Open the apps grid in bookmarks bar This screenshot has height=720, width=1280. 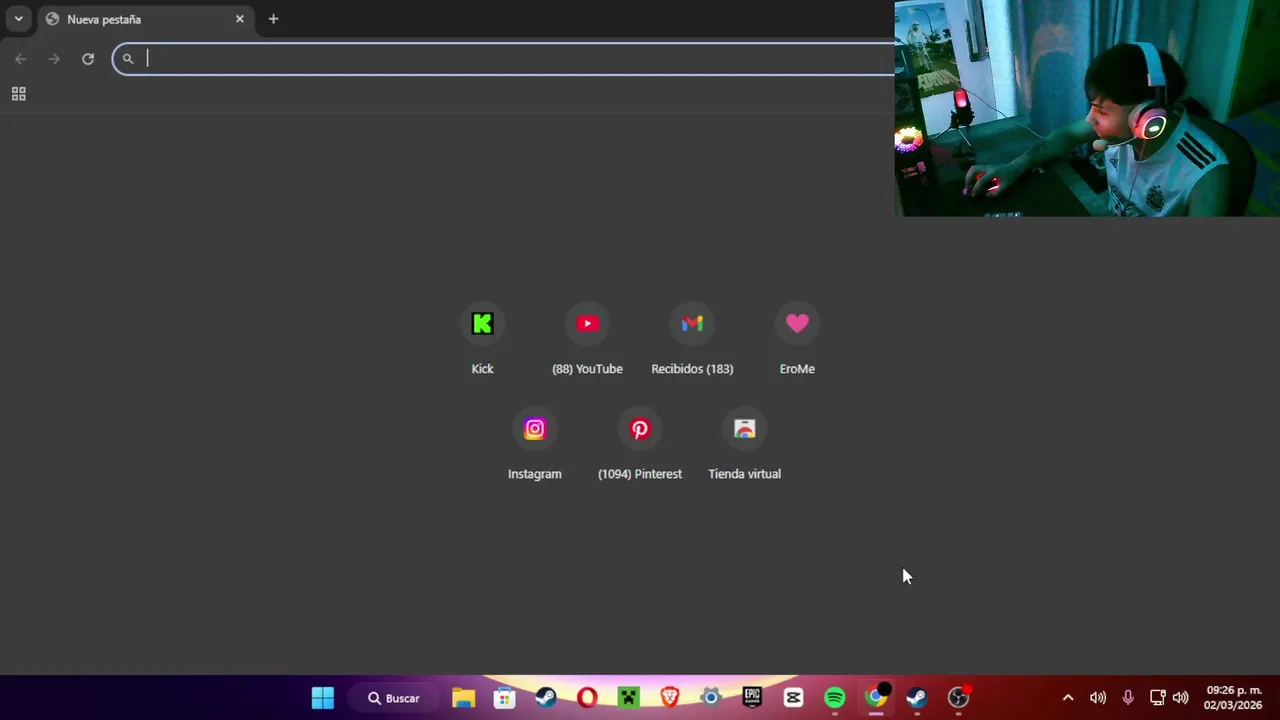[x=18, y=94]
